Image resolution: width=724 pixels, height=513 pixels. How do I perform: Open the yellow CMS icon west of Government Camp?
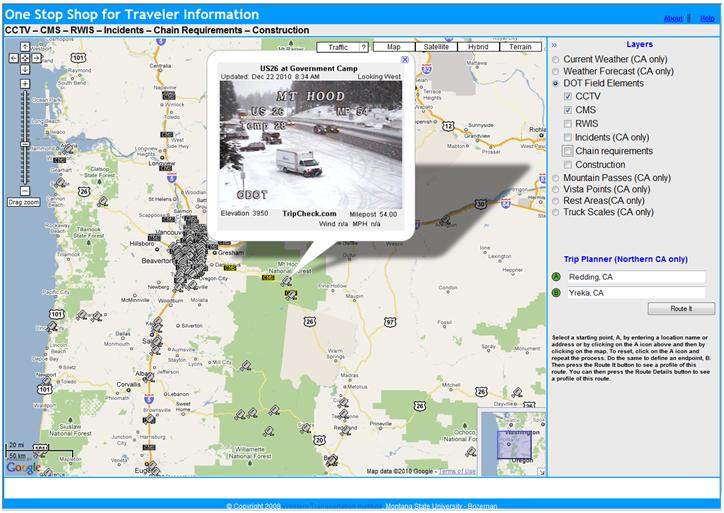pyautogui.click(x=268, y=278)
